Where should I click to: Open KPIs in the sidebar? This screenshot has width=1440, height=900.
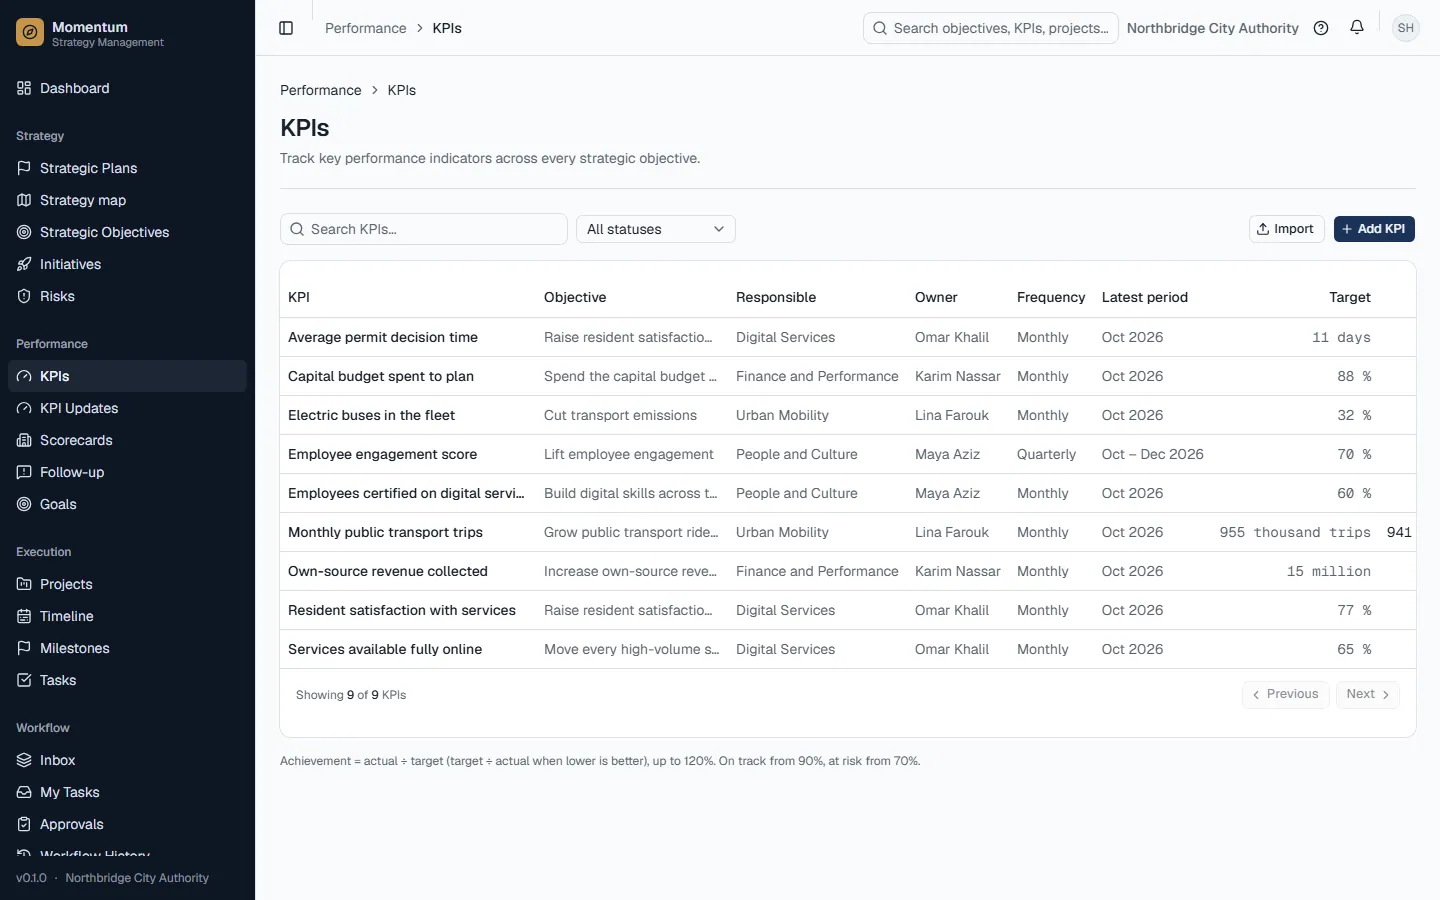coord(127,376)
